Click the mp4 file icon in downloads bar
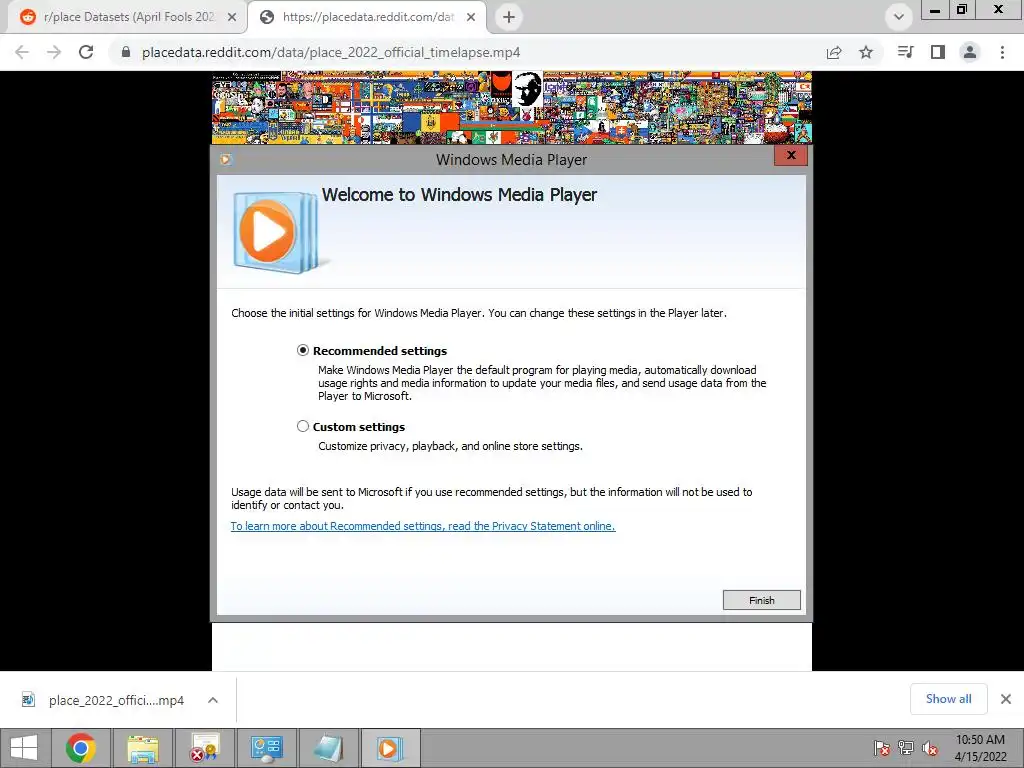1024x768 pixels. (28, 700)
